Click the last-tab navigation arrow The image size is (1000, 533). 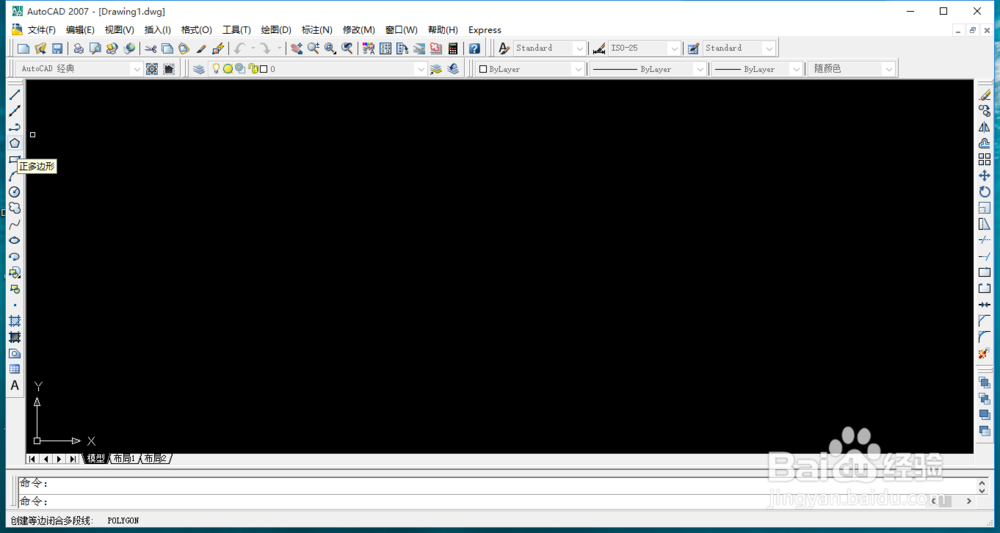click(73, 458)
